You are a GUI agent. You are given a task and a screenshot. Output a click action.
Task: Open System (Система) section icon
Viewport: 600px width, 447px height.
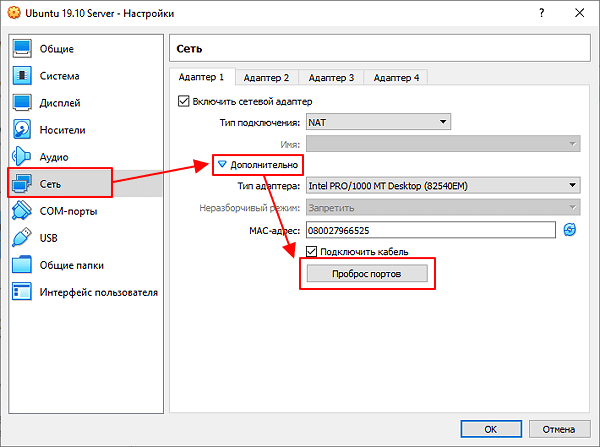click(24, 76)
